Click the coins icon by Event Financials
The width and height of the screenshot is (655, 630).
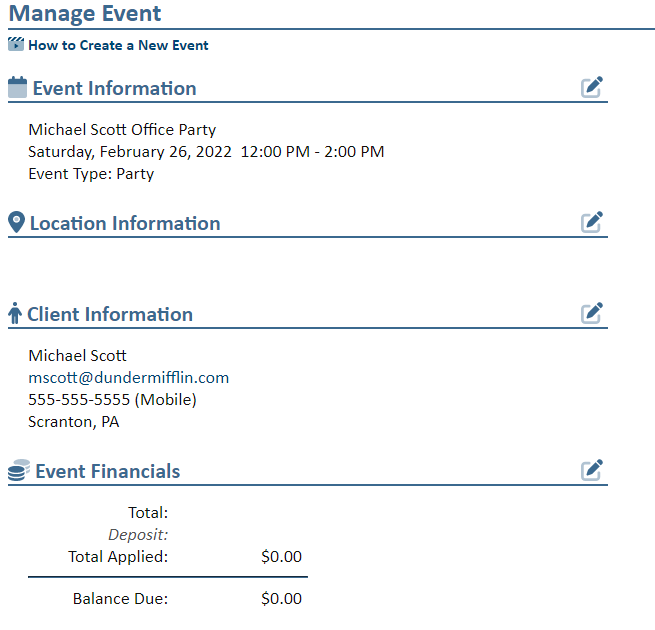click(x=18, y=471)
